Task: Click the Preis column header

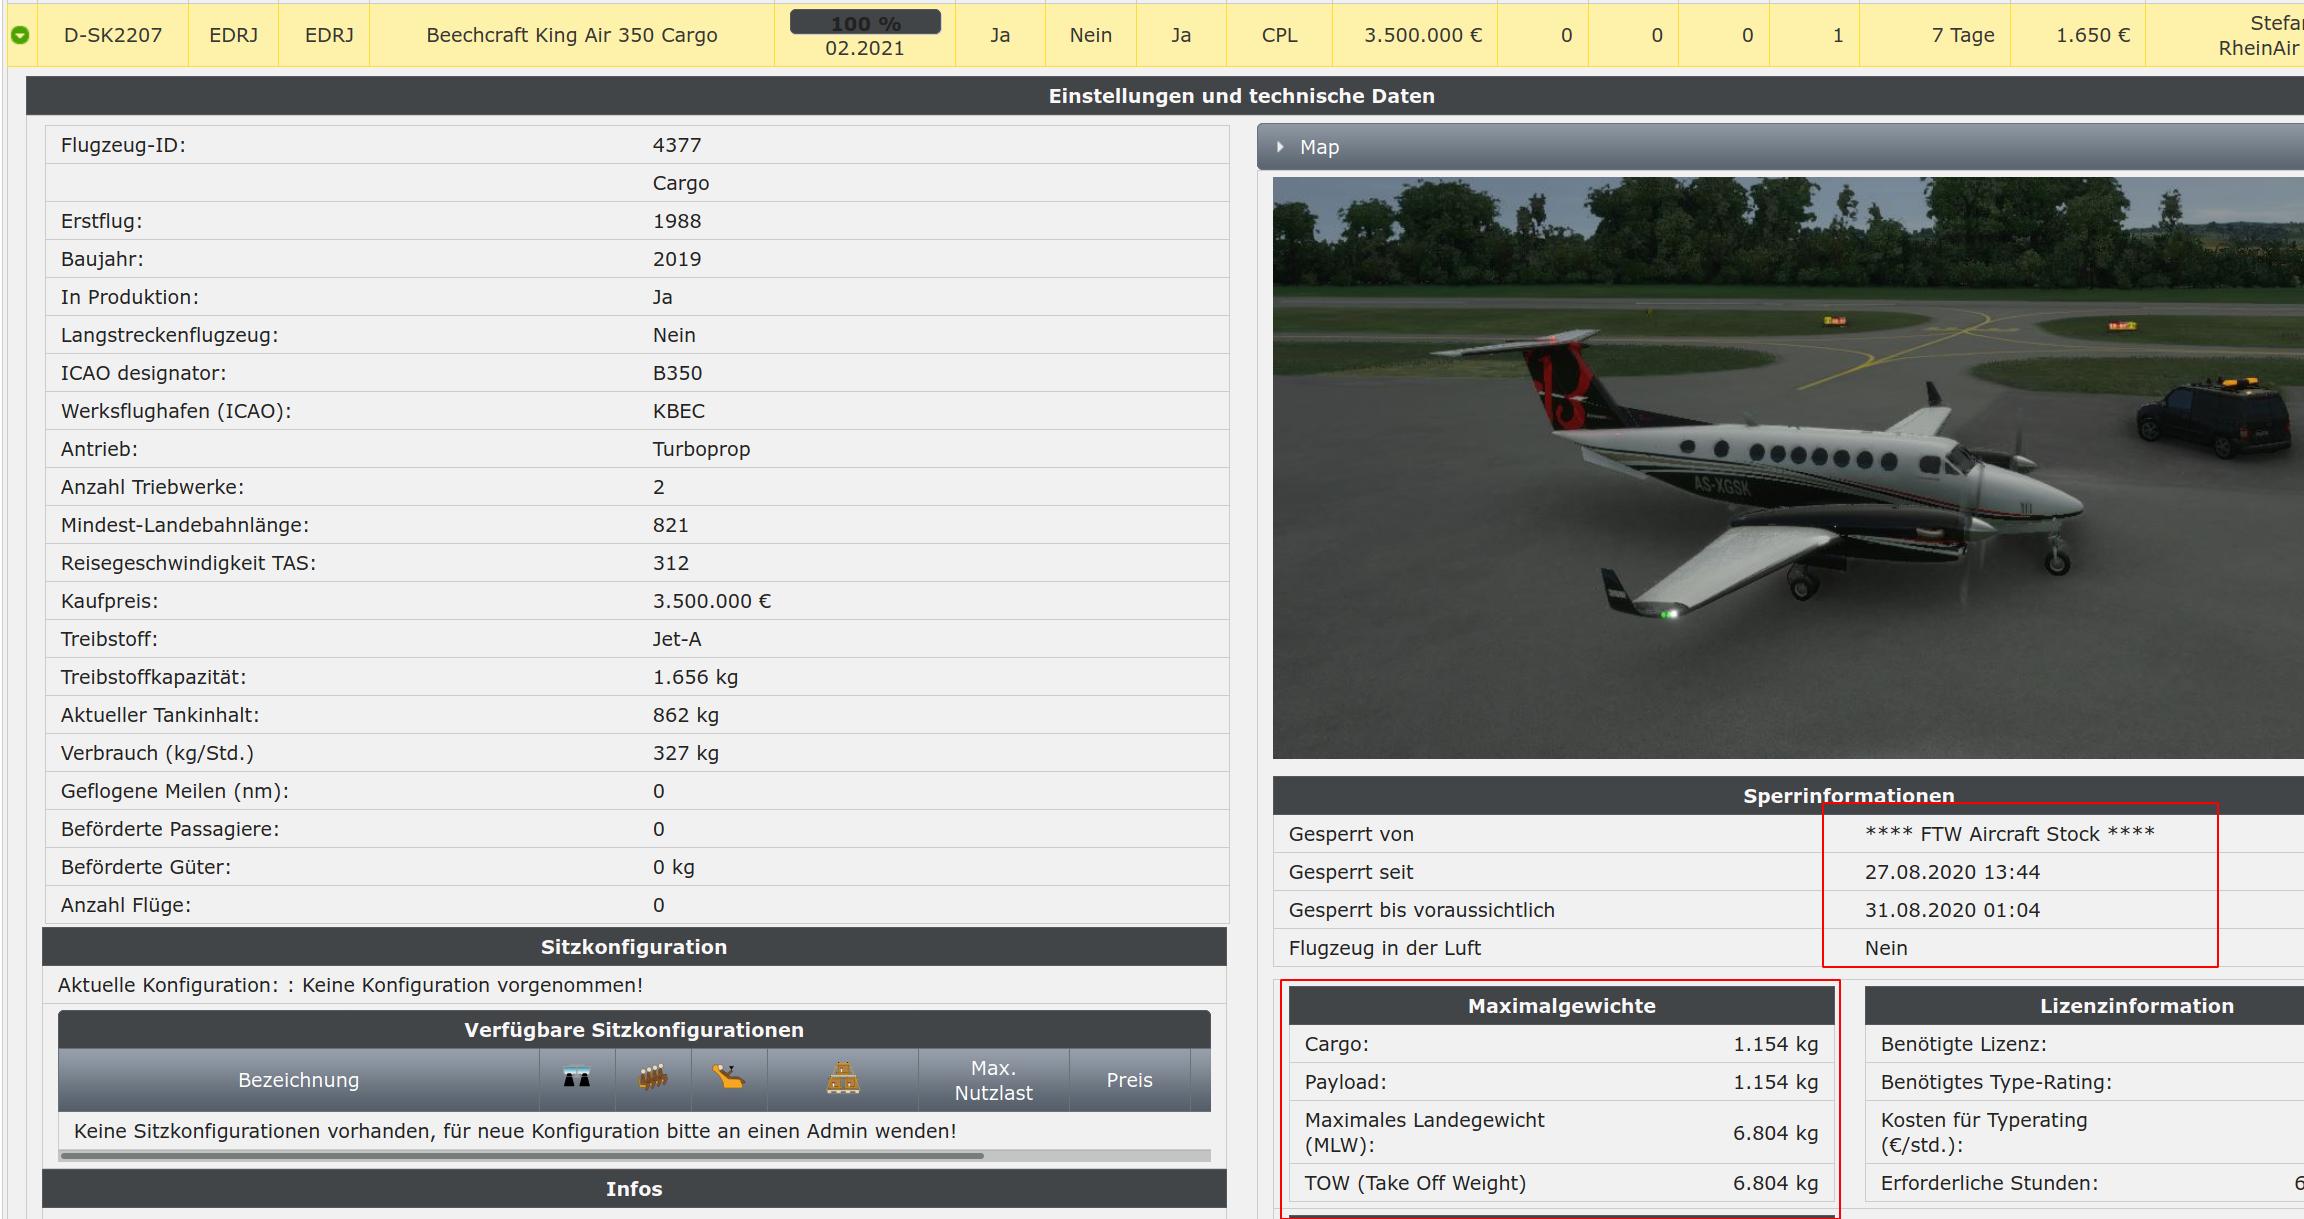Action: (x=1129, y=1080)
